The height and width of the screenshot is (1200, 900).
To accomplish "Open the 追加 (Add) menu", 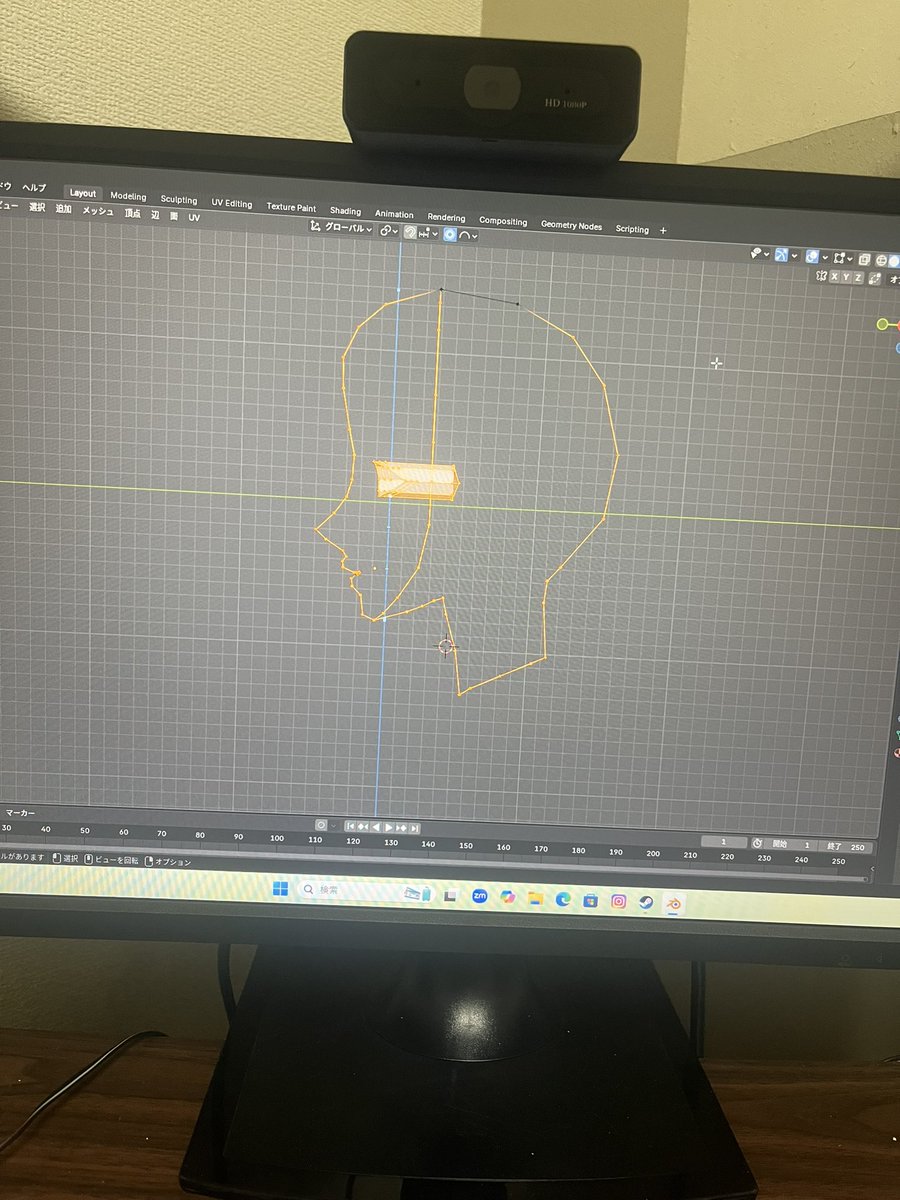I will click(64, 209).
